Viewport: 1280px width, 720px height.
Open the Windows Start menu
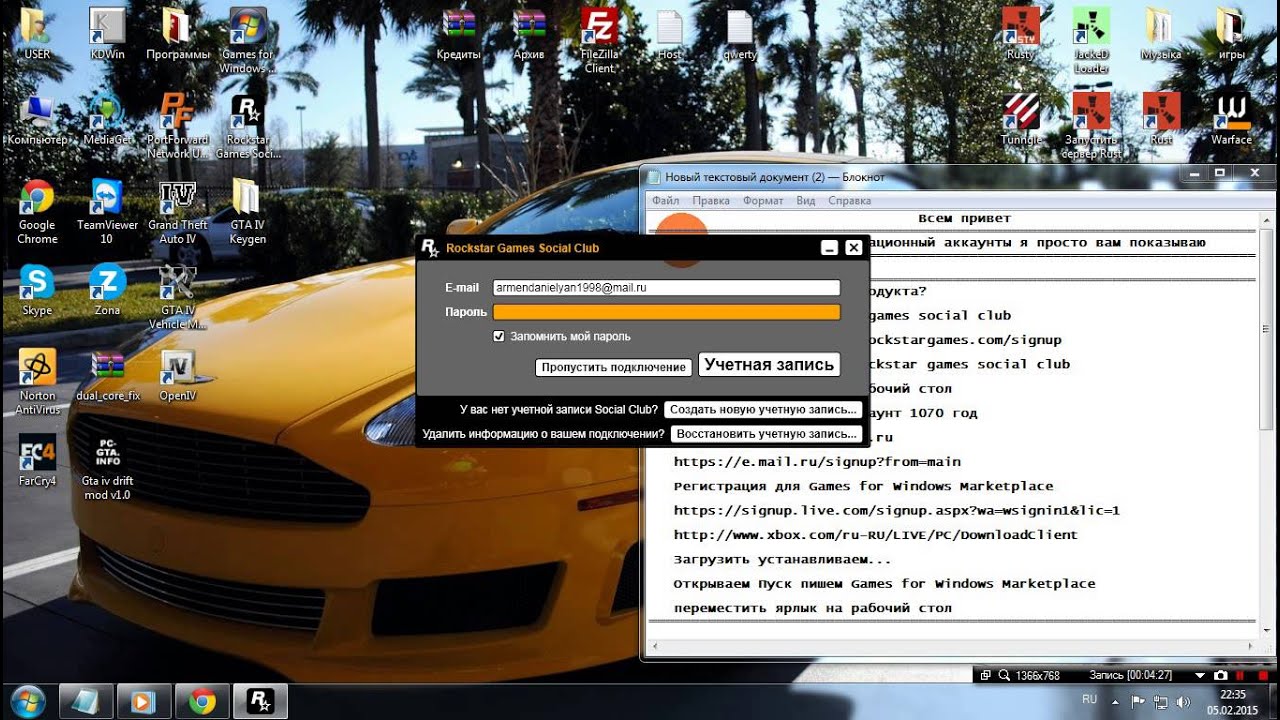click(27, 701)
